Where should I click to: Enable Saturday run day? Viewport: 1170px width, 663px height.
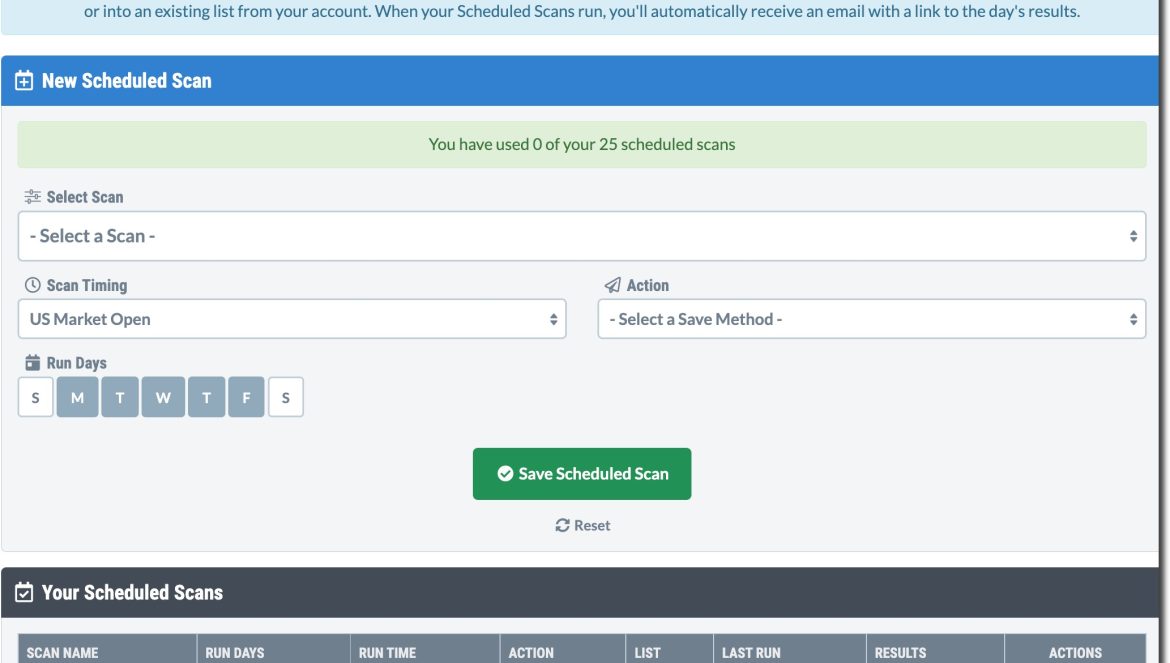coord(286,397)
